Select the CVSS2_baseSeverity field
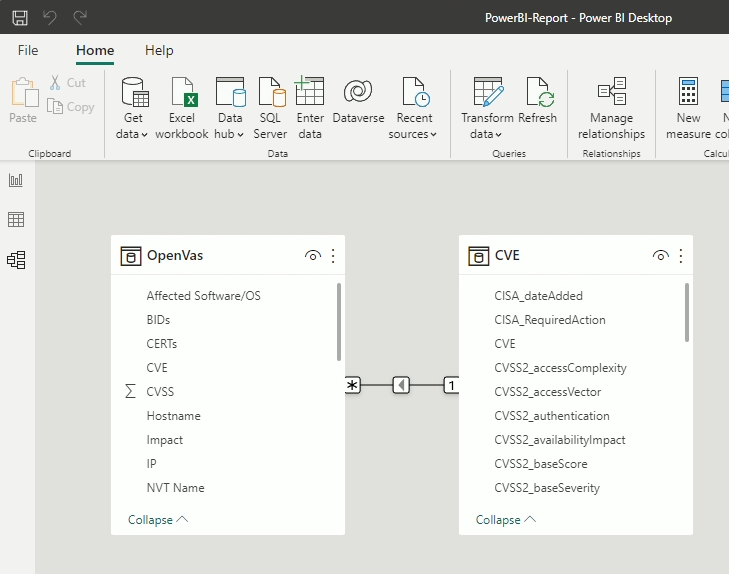This screenshot has height=574, width=729. 547,488
